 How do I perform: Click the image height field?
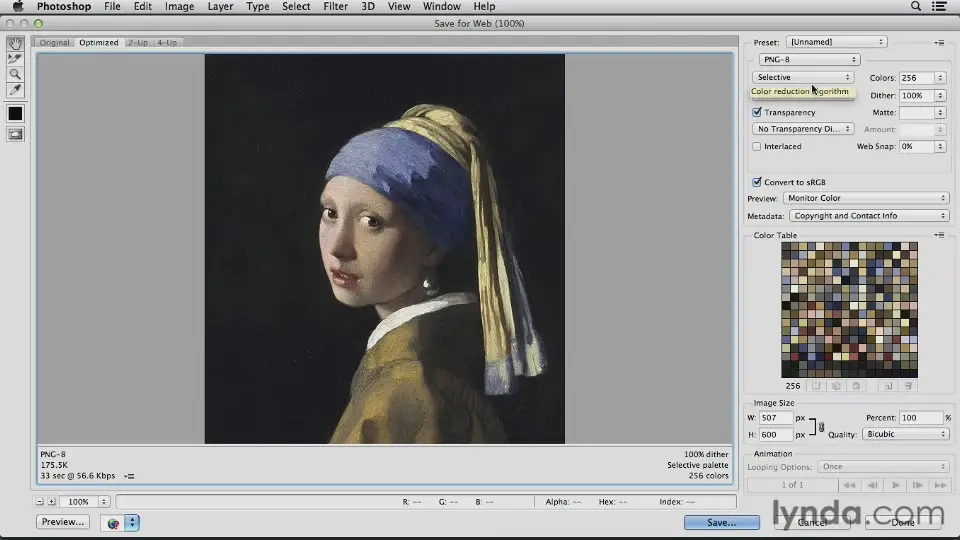(776, 434)
